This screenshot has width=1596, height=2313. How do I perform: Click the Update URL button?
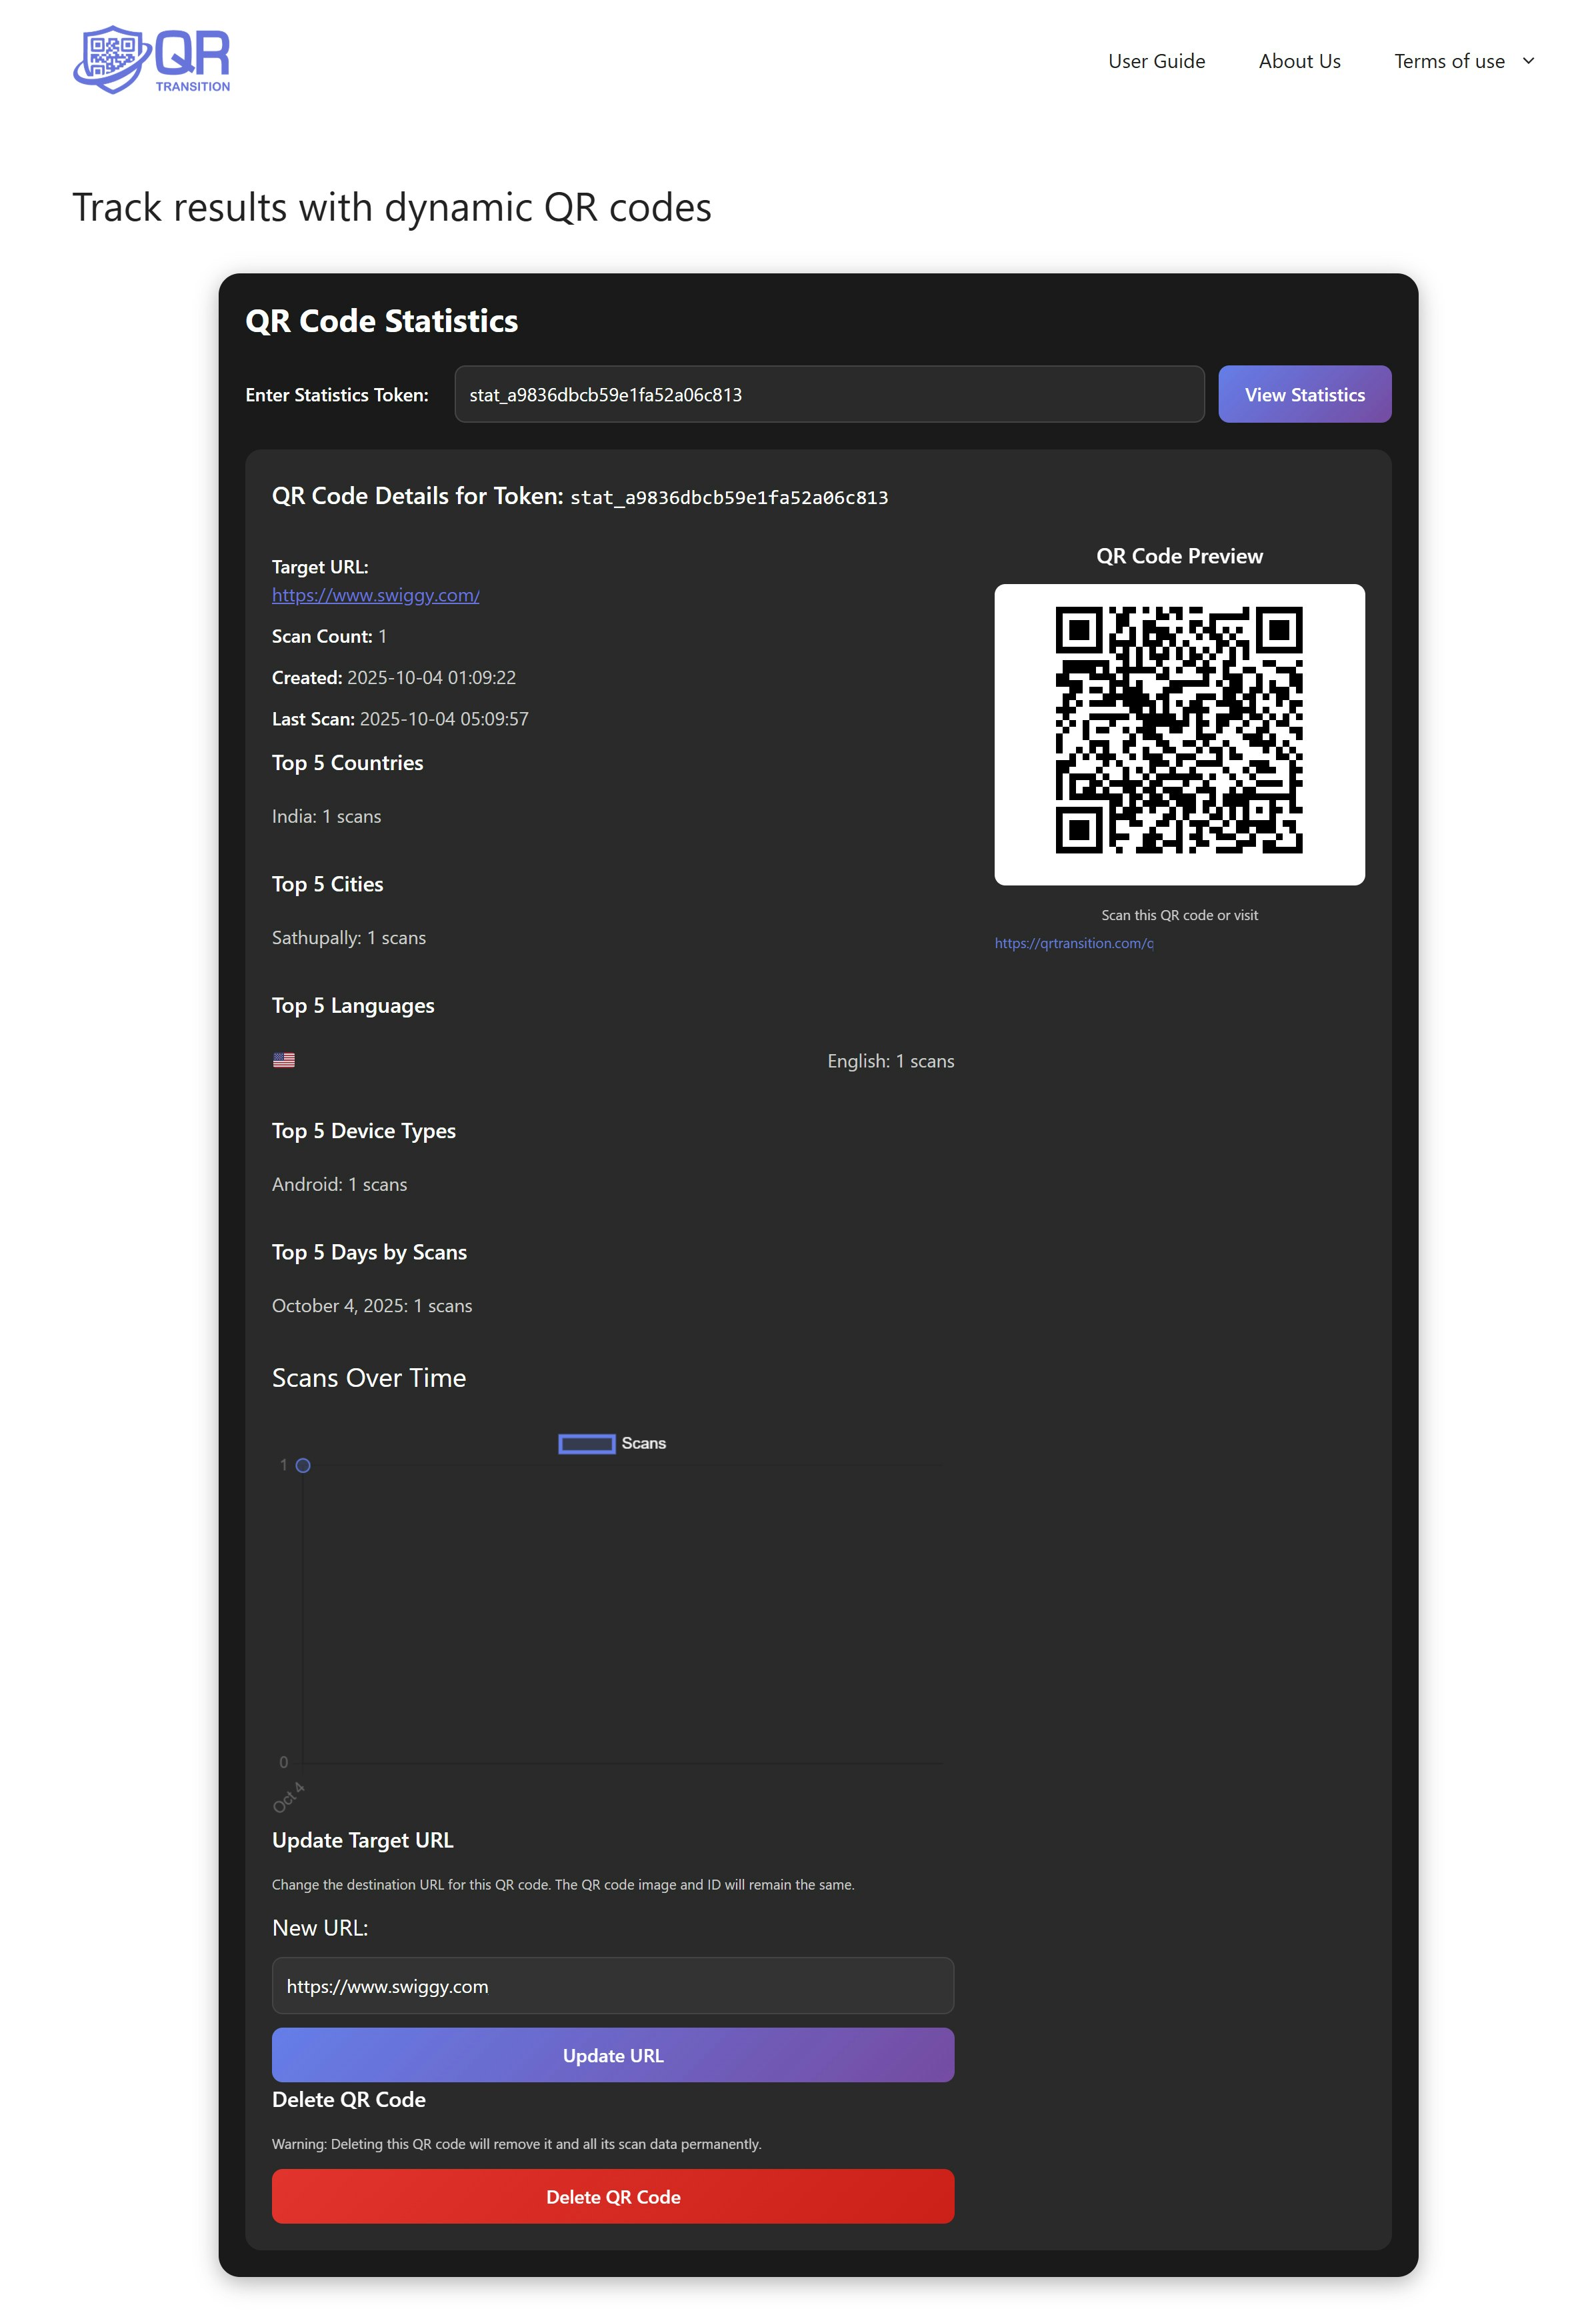[x=612, y=2055]
